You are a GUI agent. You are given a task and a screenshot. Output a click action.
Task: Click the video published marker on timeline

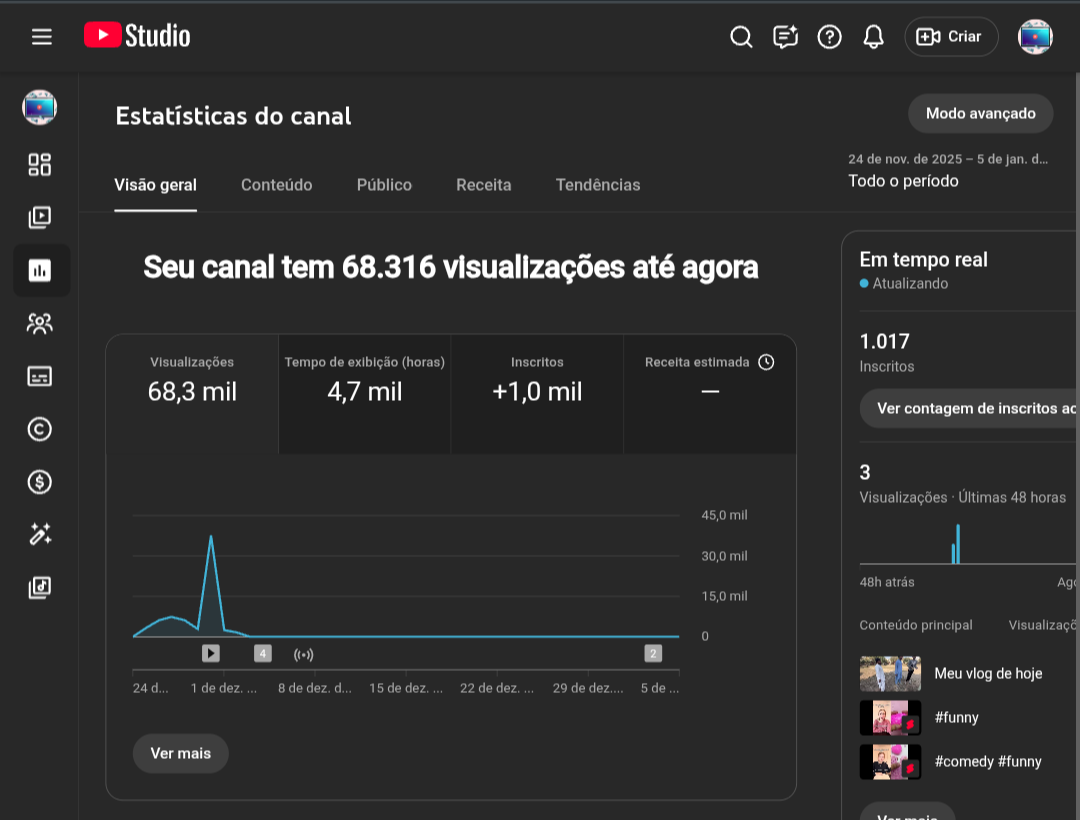210,653
